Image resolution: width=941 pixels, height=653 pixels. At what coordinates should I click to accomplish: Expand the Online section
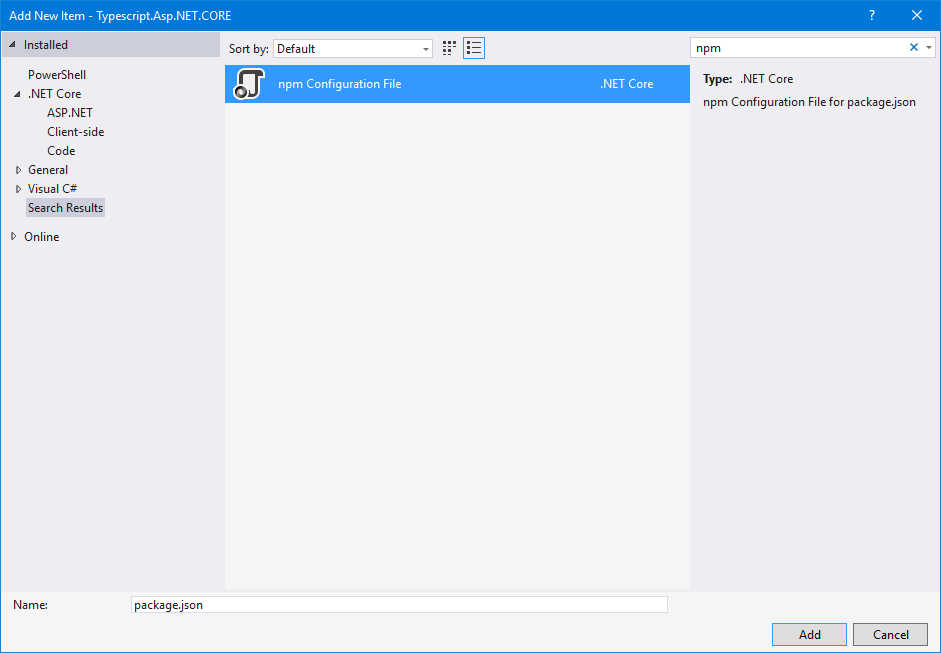click(x=14, y=236)
